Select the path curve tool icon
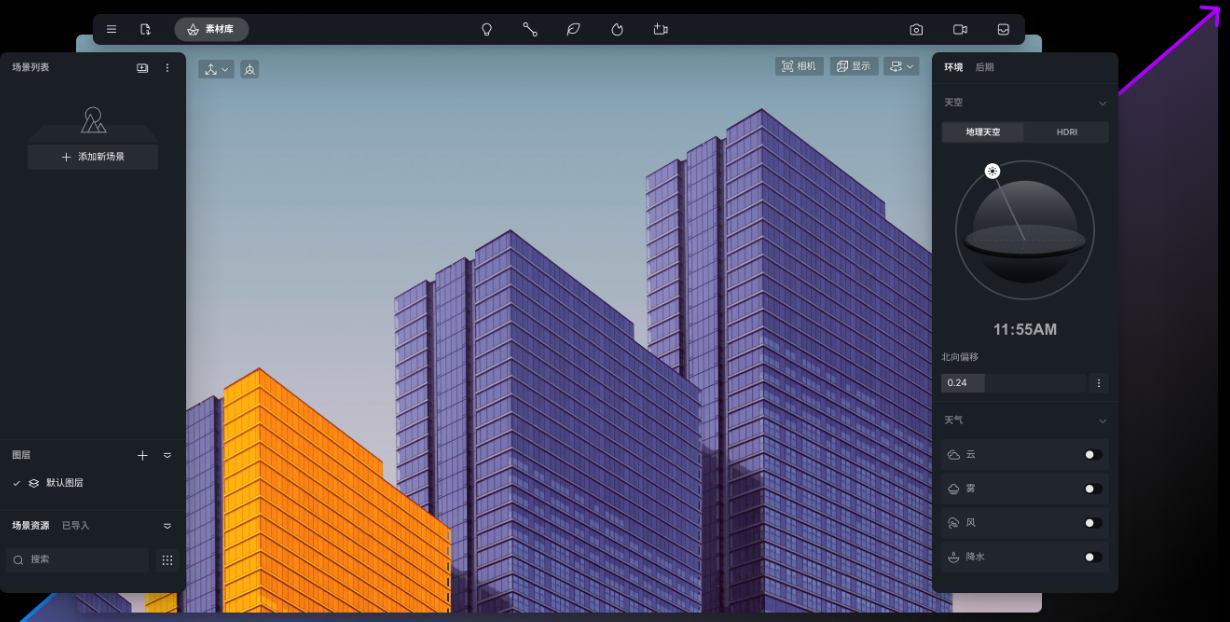The image size is (1230, 622). pos(530,29)
